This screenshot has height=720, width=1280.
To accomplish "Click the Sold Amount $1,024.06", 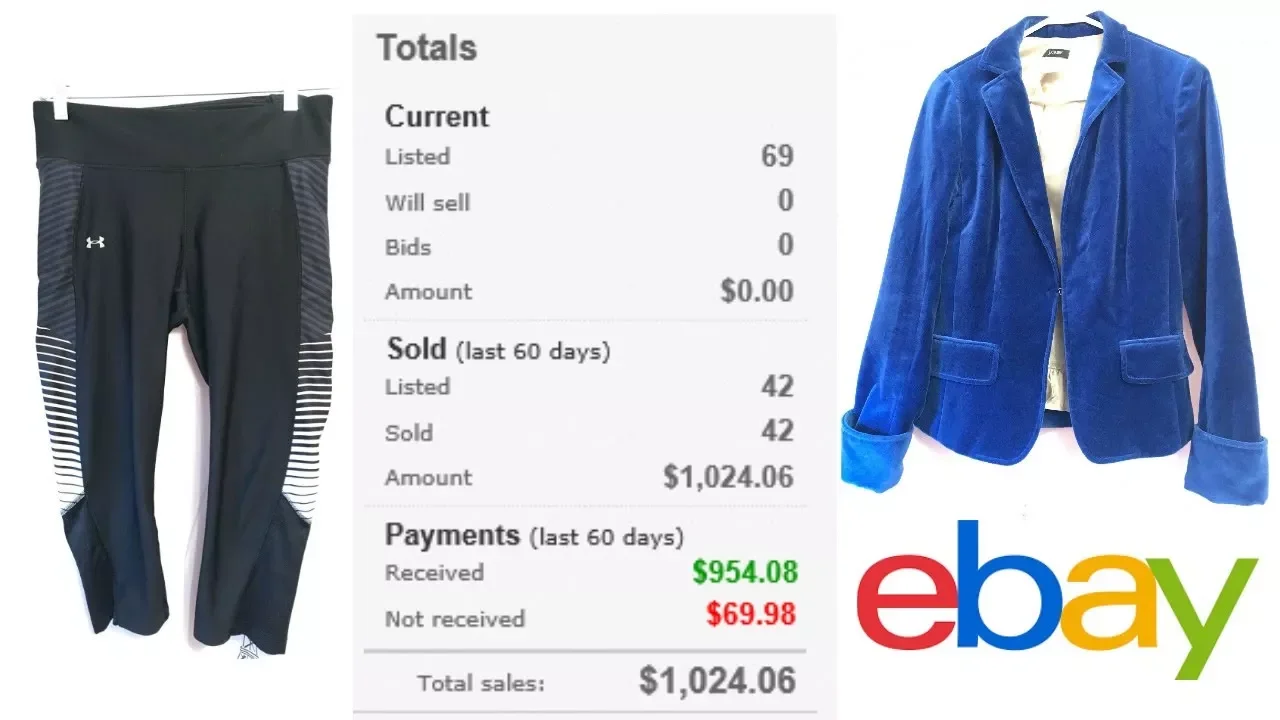I will (729, 477).
